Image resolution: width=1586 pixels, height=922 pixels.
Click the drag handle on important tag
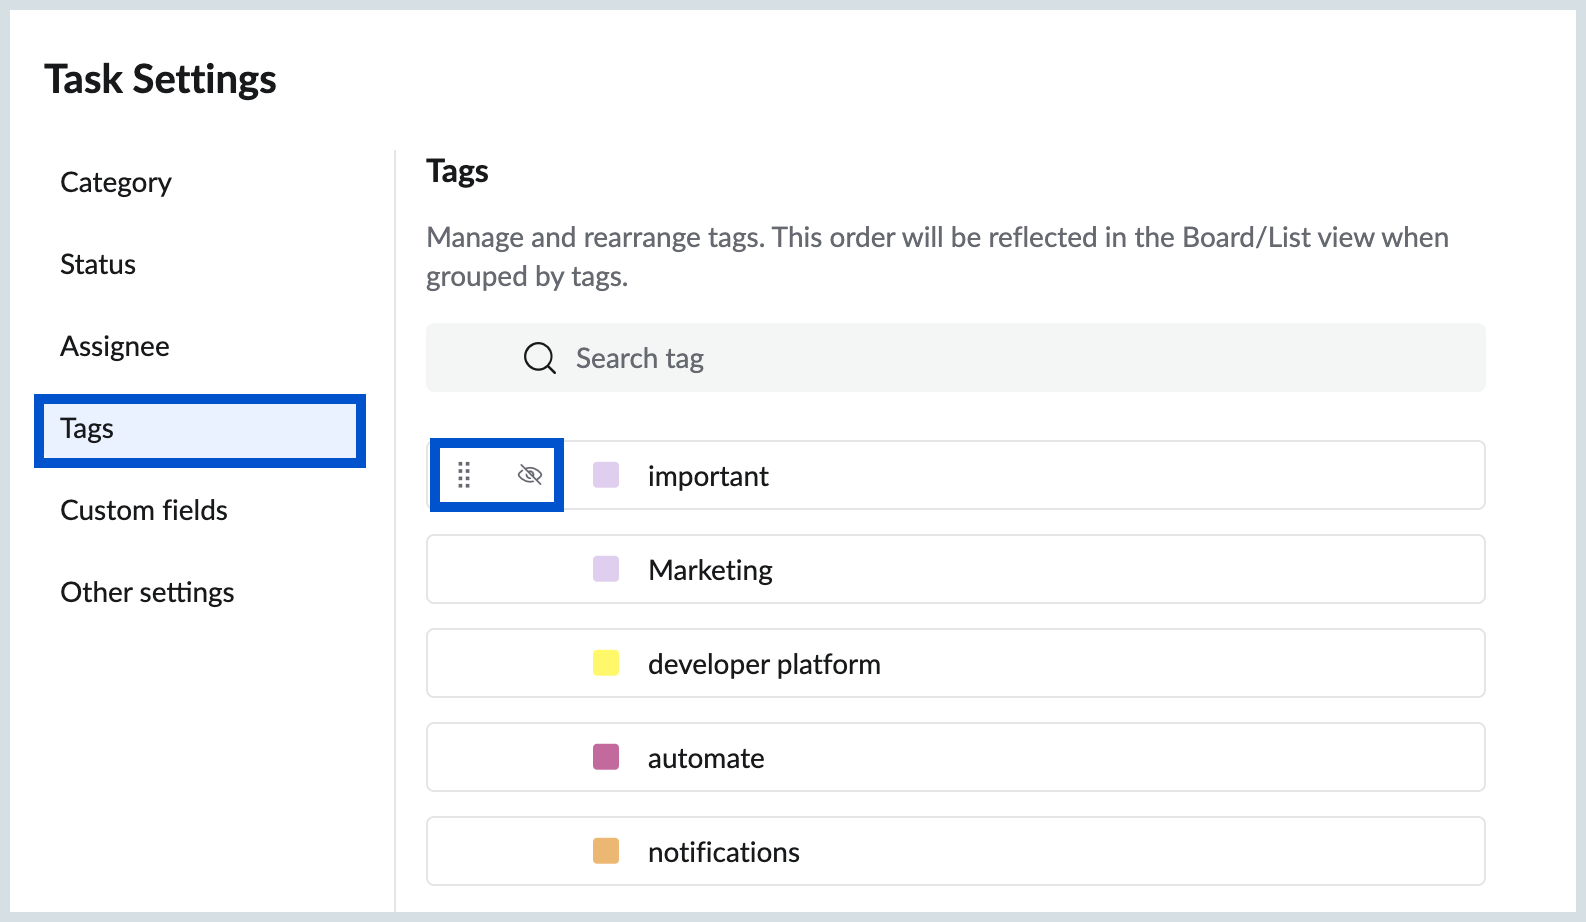pos(464,475)
